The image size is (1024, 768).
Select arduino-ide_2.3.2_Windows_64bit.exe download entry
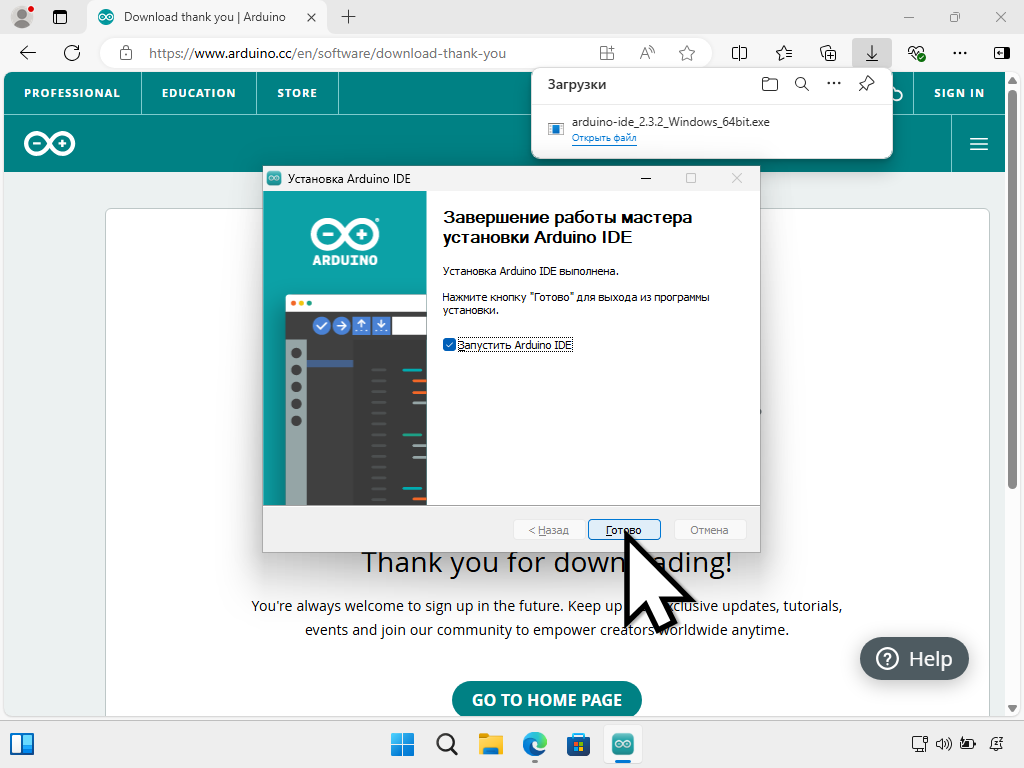(712, 129)
